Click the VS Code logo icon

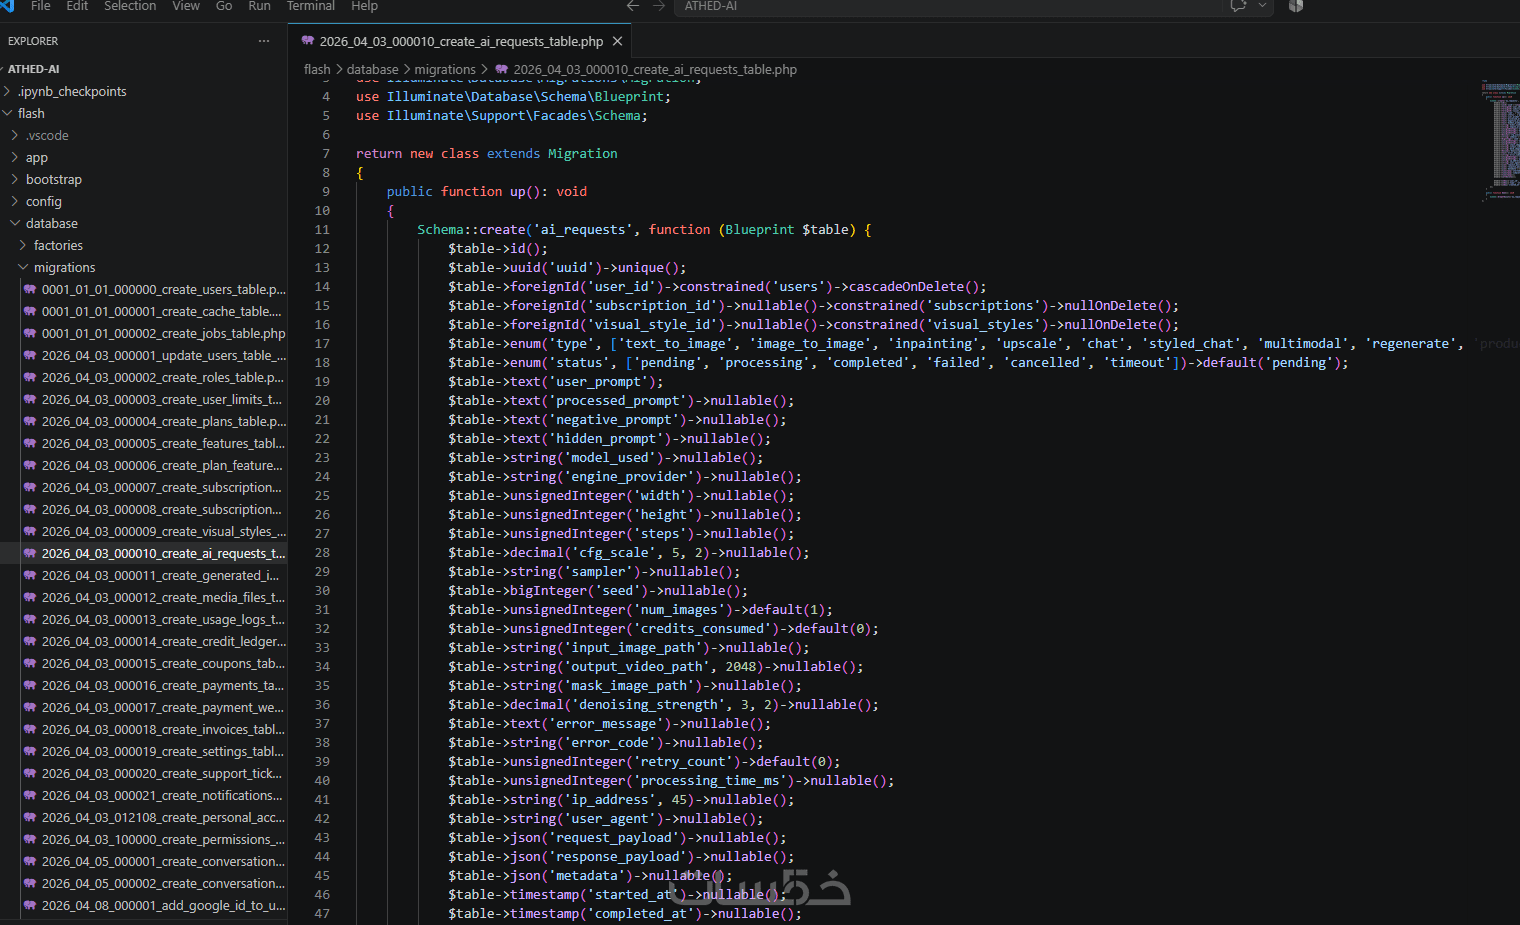point(8,5)
